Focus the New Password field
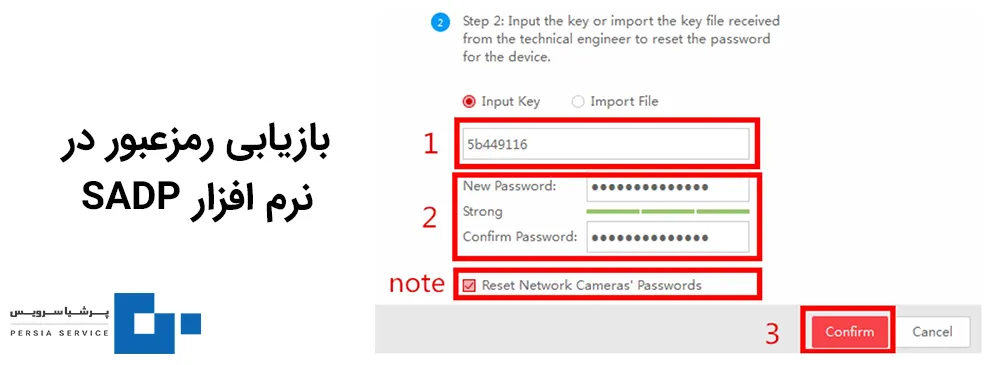The width and height of the screenshot is (990, 365). coord(667,188)
